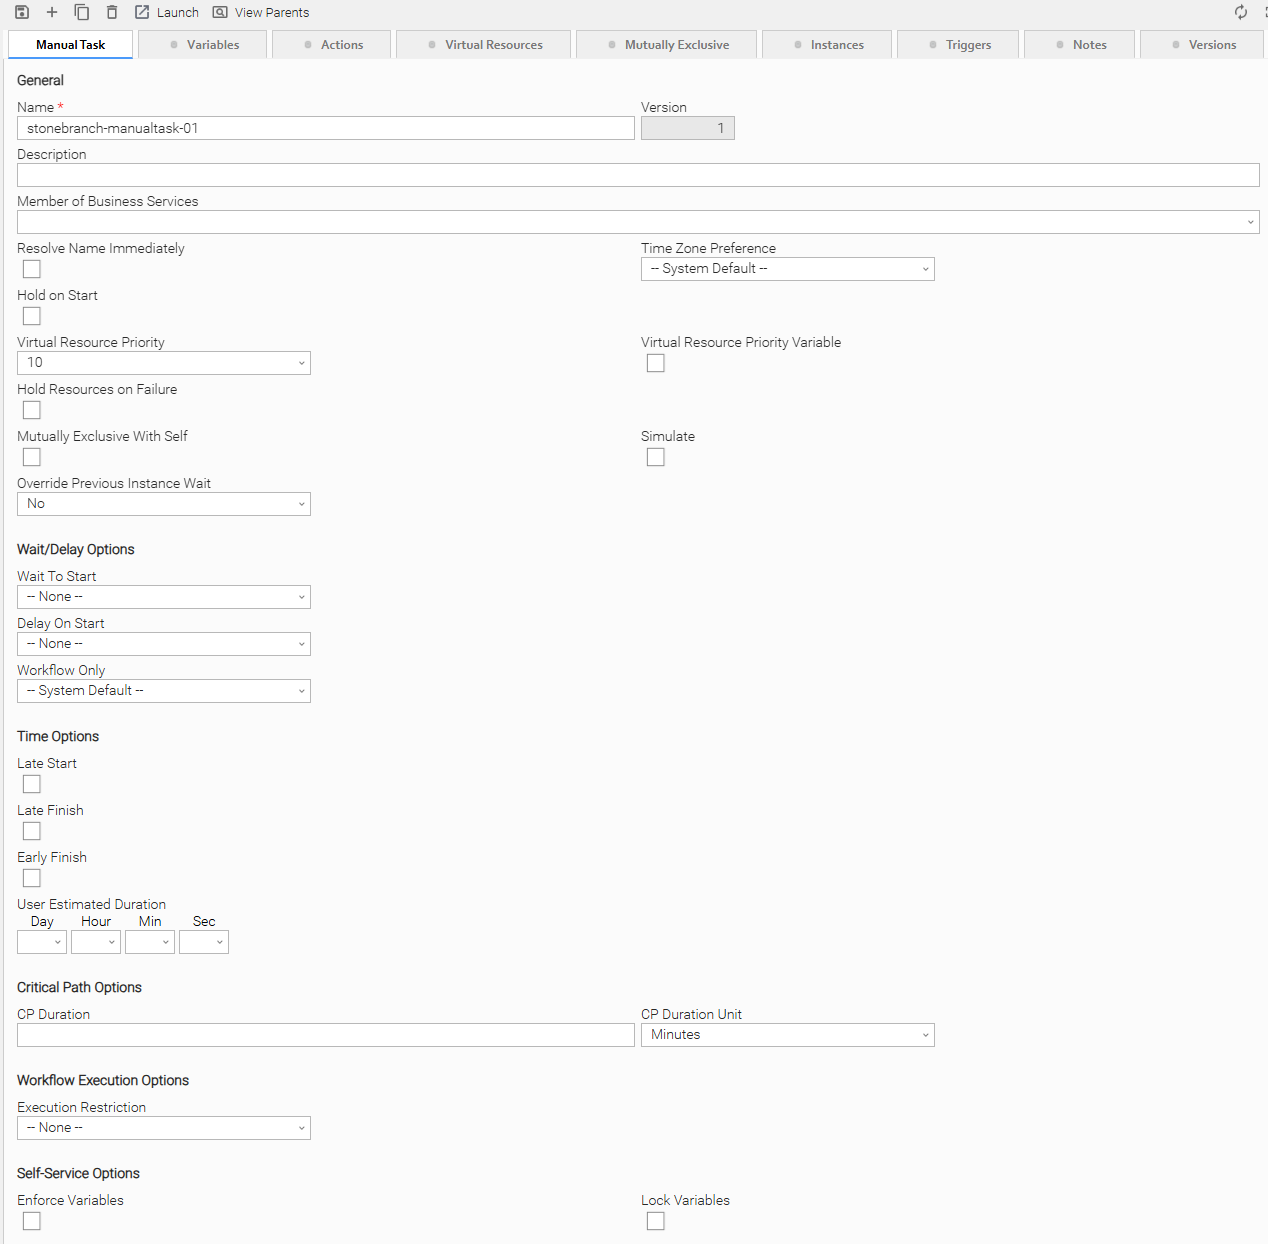Open the Execution Restriction dropdown
The image size is (1268, 1244).
pos(164,1128)
